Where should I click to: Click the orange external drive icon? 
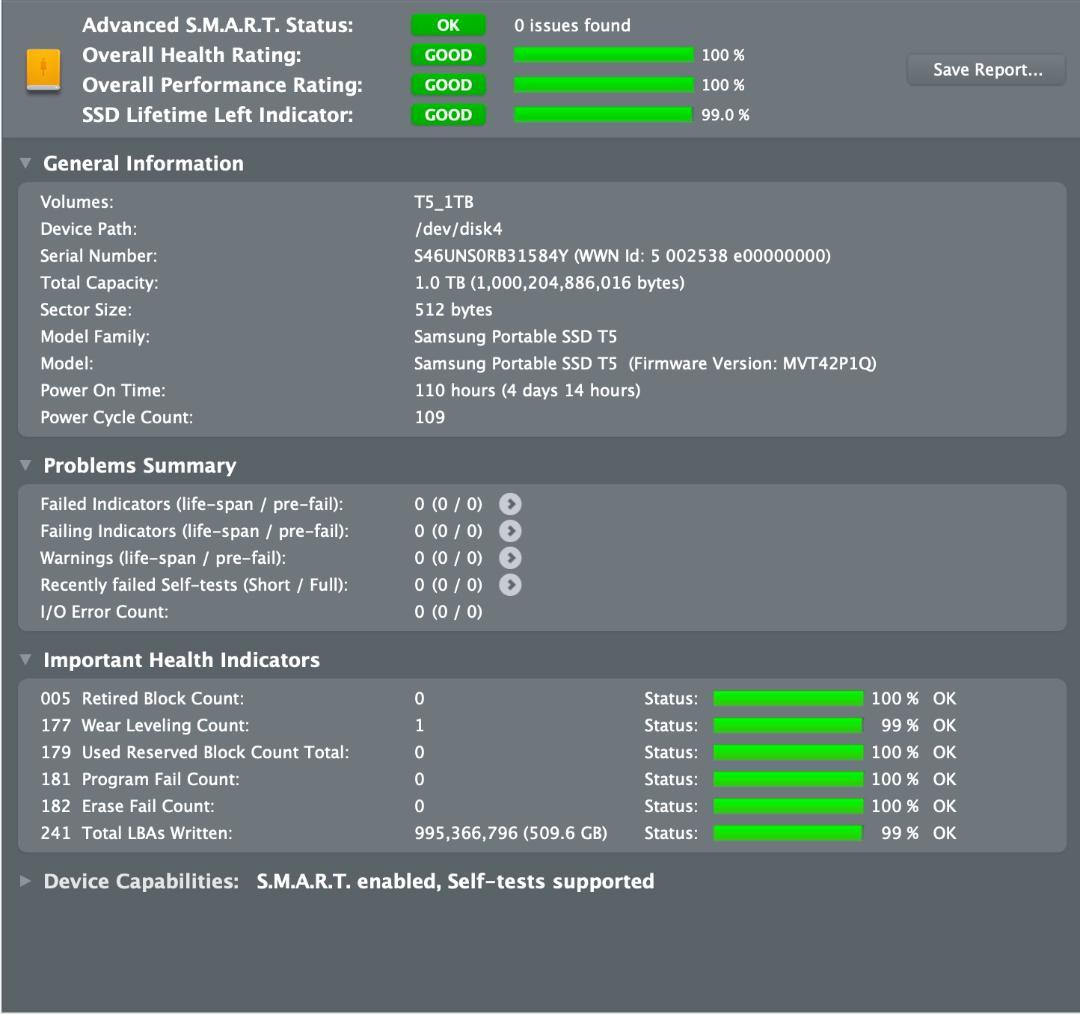point(43,71)
